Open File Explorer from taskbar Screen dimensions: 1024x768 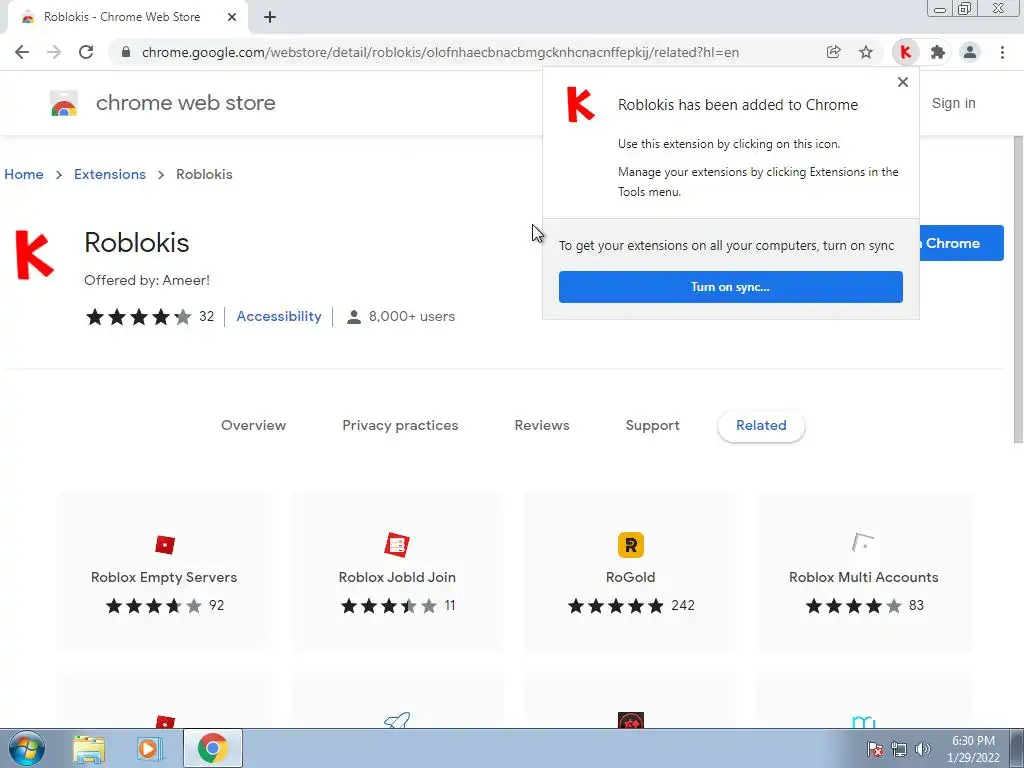click(89, 749)
